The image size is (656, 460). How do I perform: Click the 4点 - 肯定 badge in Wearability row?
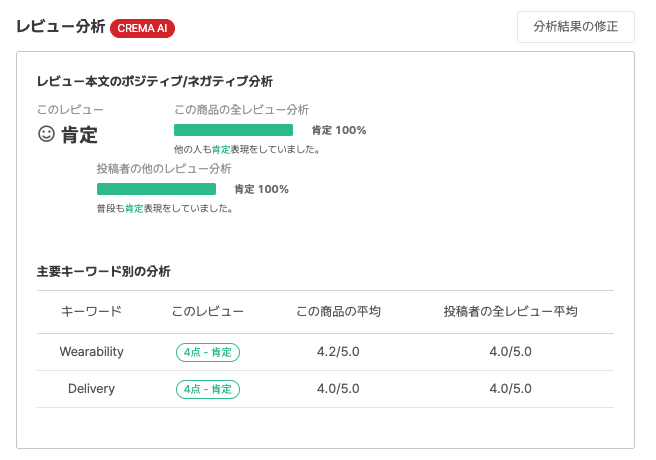208,352
